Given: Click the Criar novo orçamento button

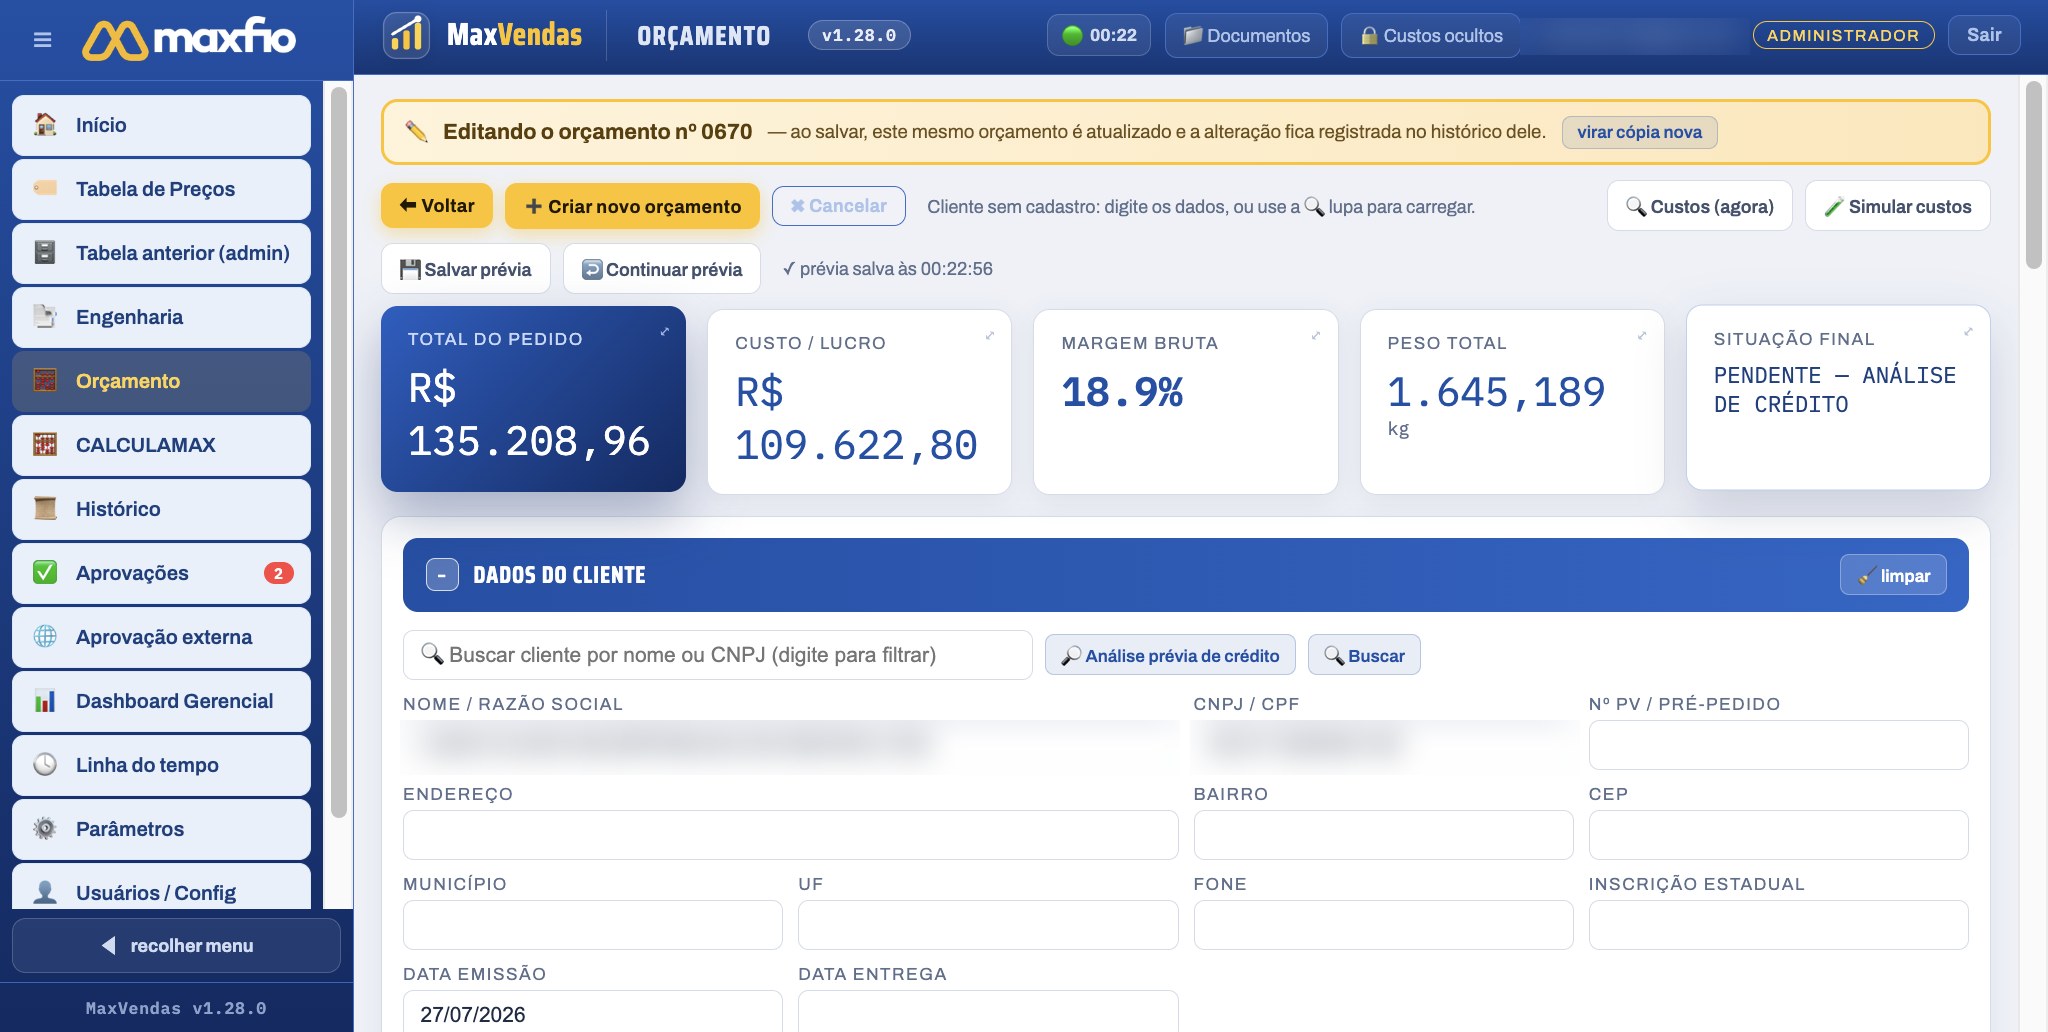Looking at the screenshot, I should (x=632, y=206).
